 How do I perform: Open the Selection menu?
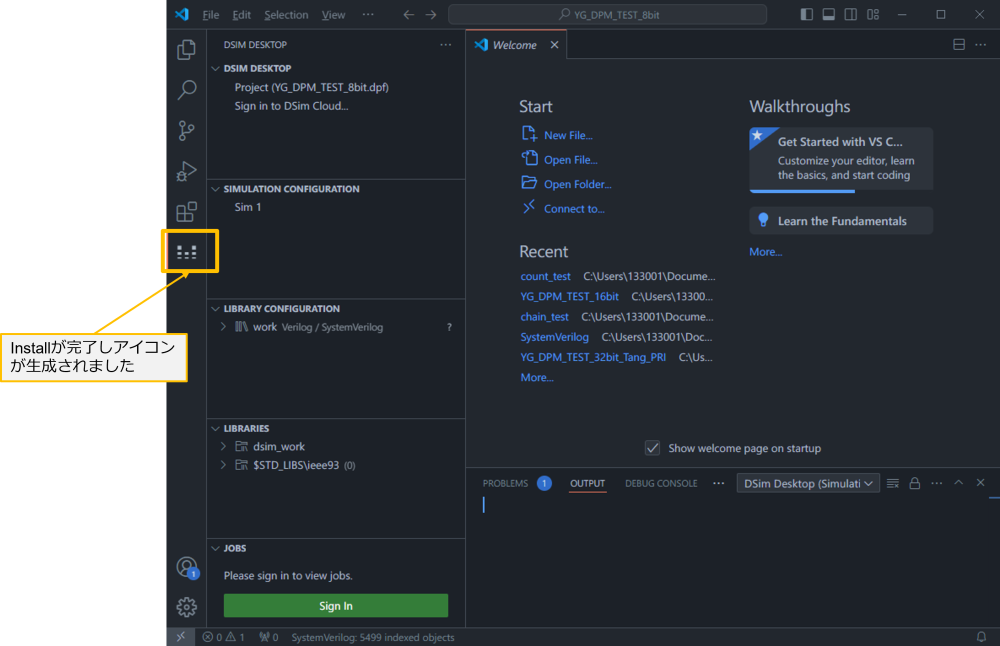286,15
